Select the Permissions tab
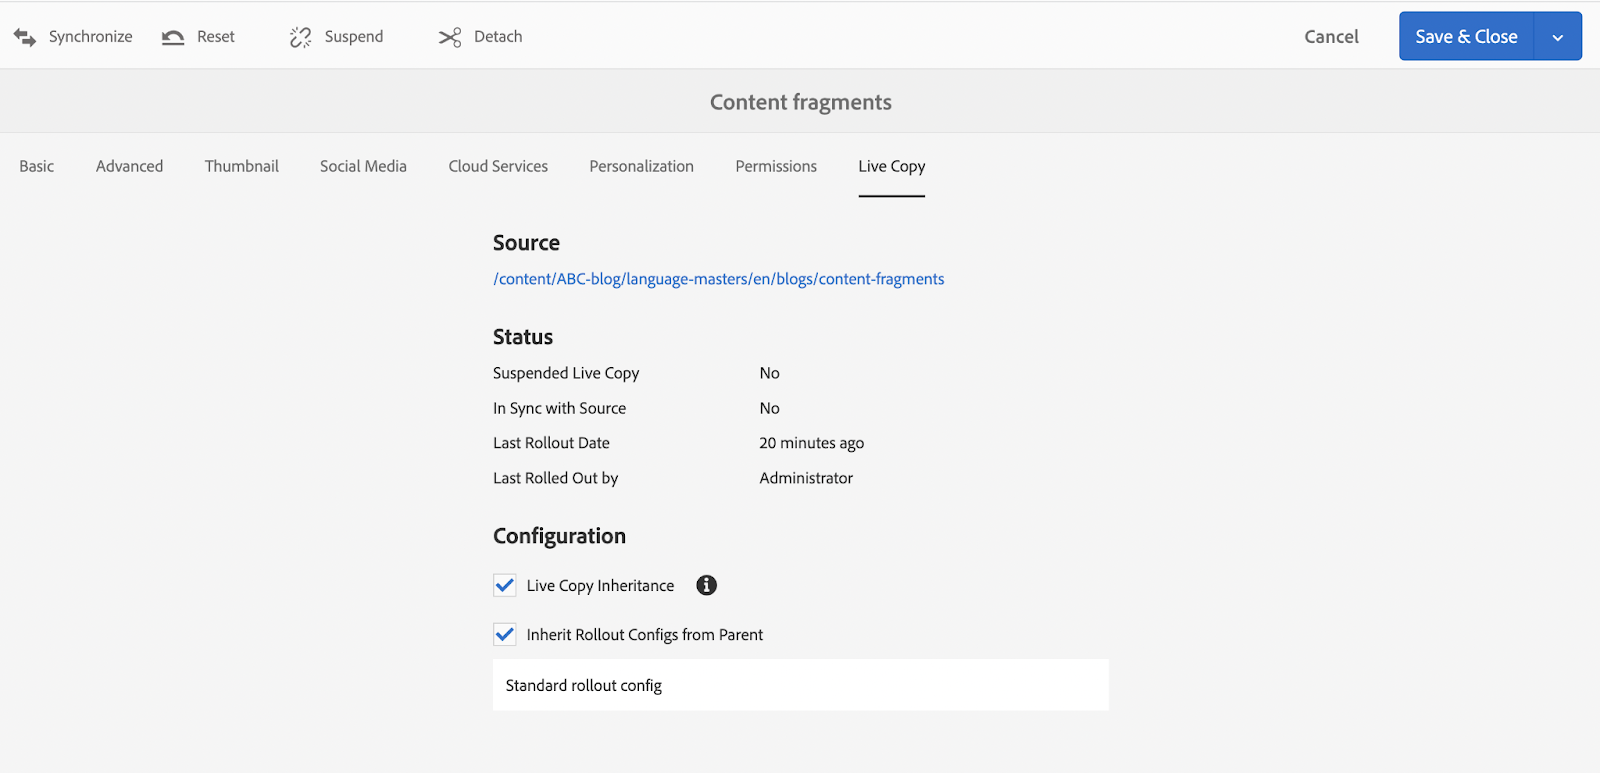1600x773 pixels. (x=776, y=166)
